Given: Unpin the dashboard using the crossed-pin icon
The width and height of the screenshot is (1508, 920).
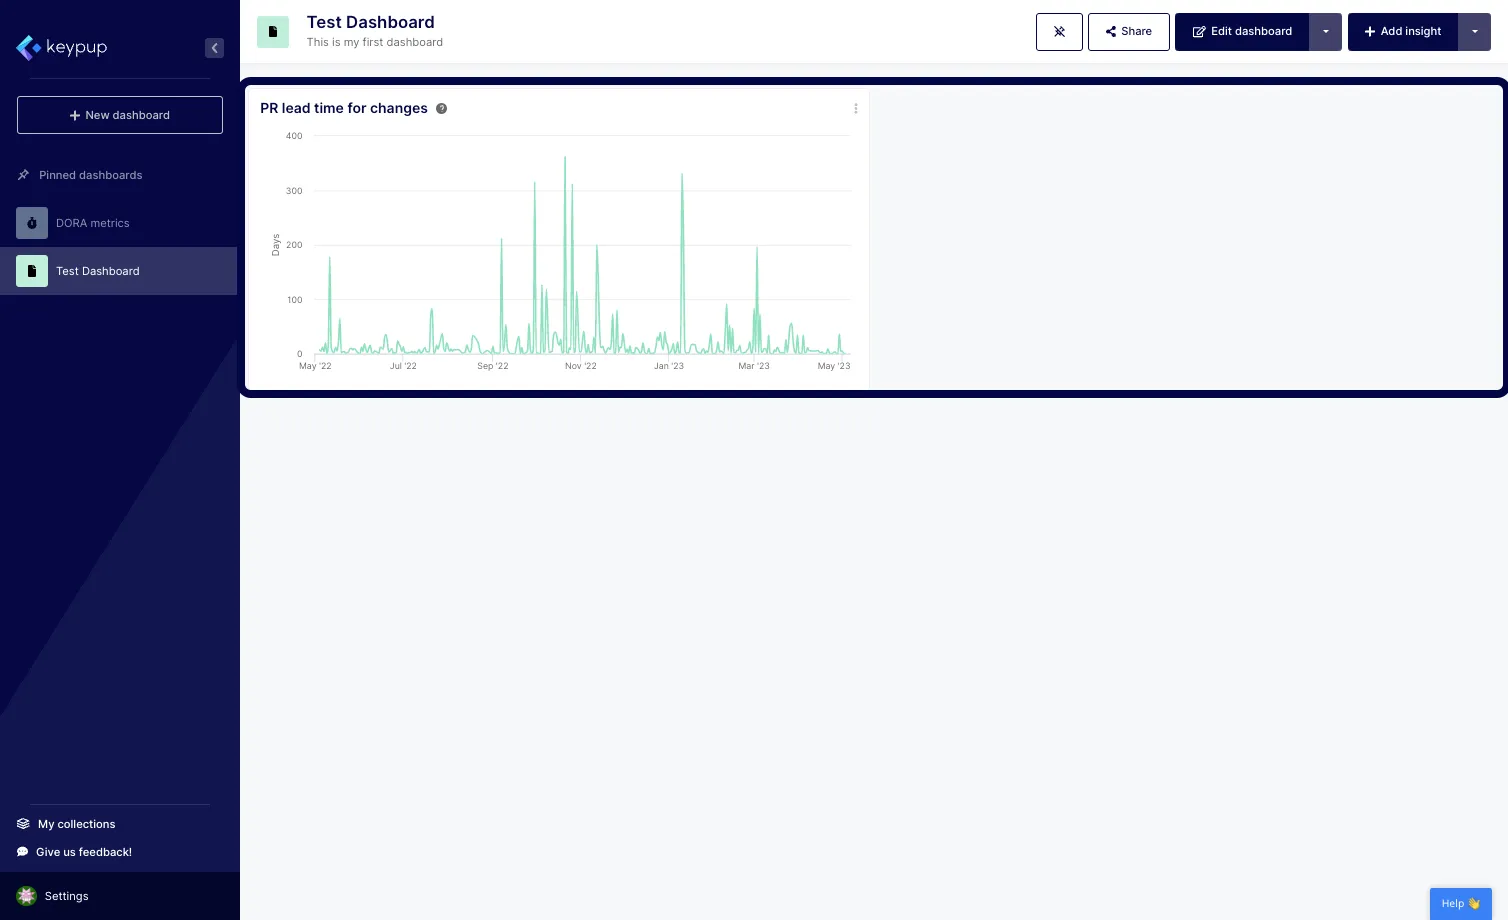Looking at the screenshot, I should [1059, 31].
